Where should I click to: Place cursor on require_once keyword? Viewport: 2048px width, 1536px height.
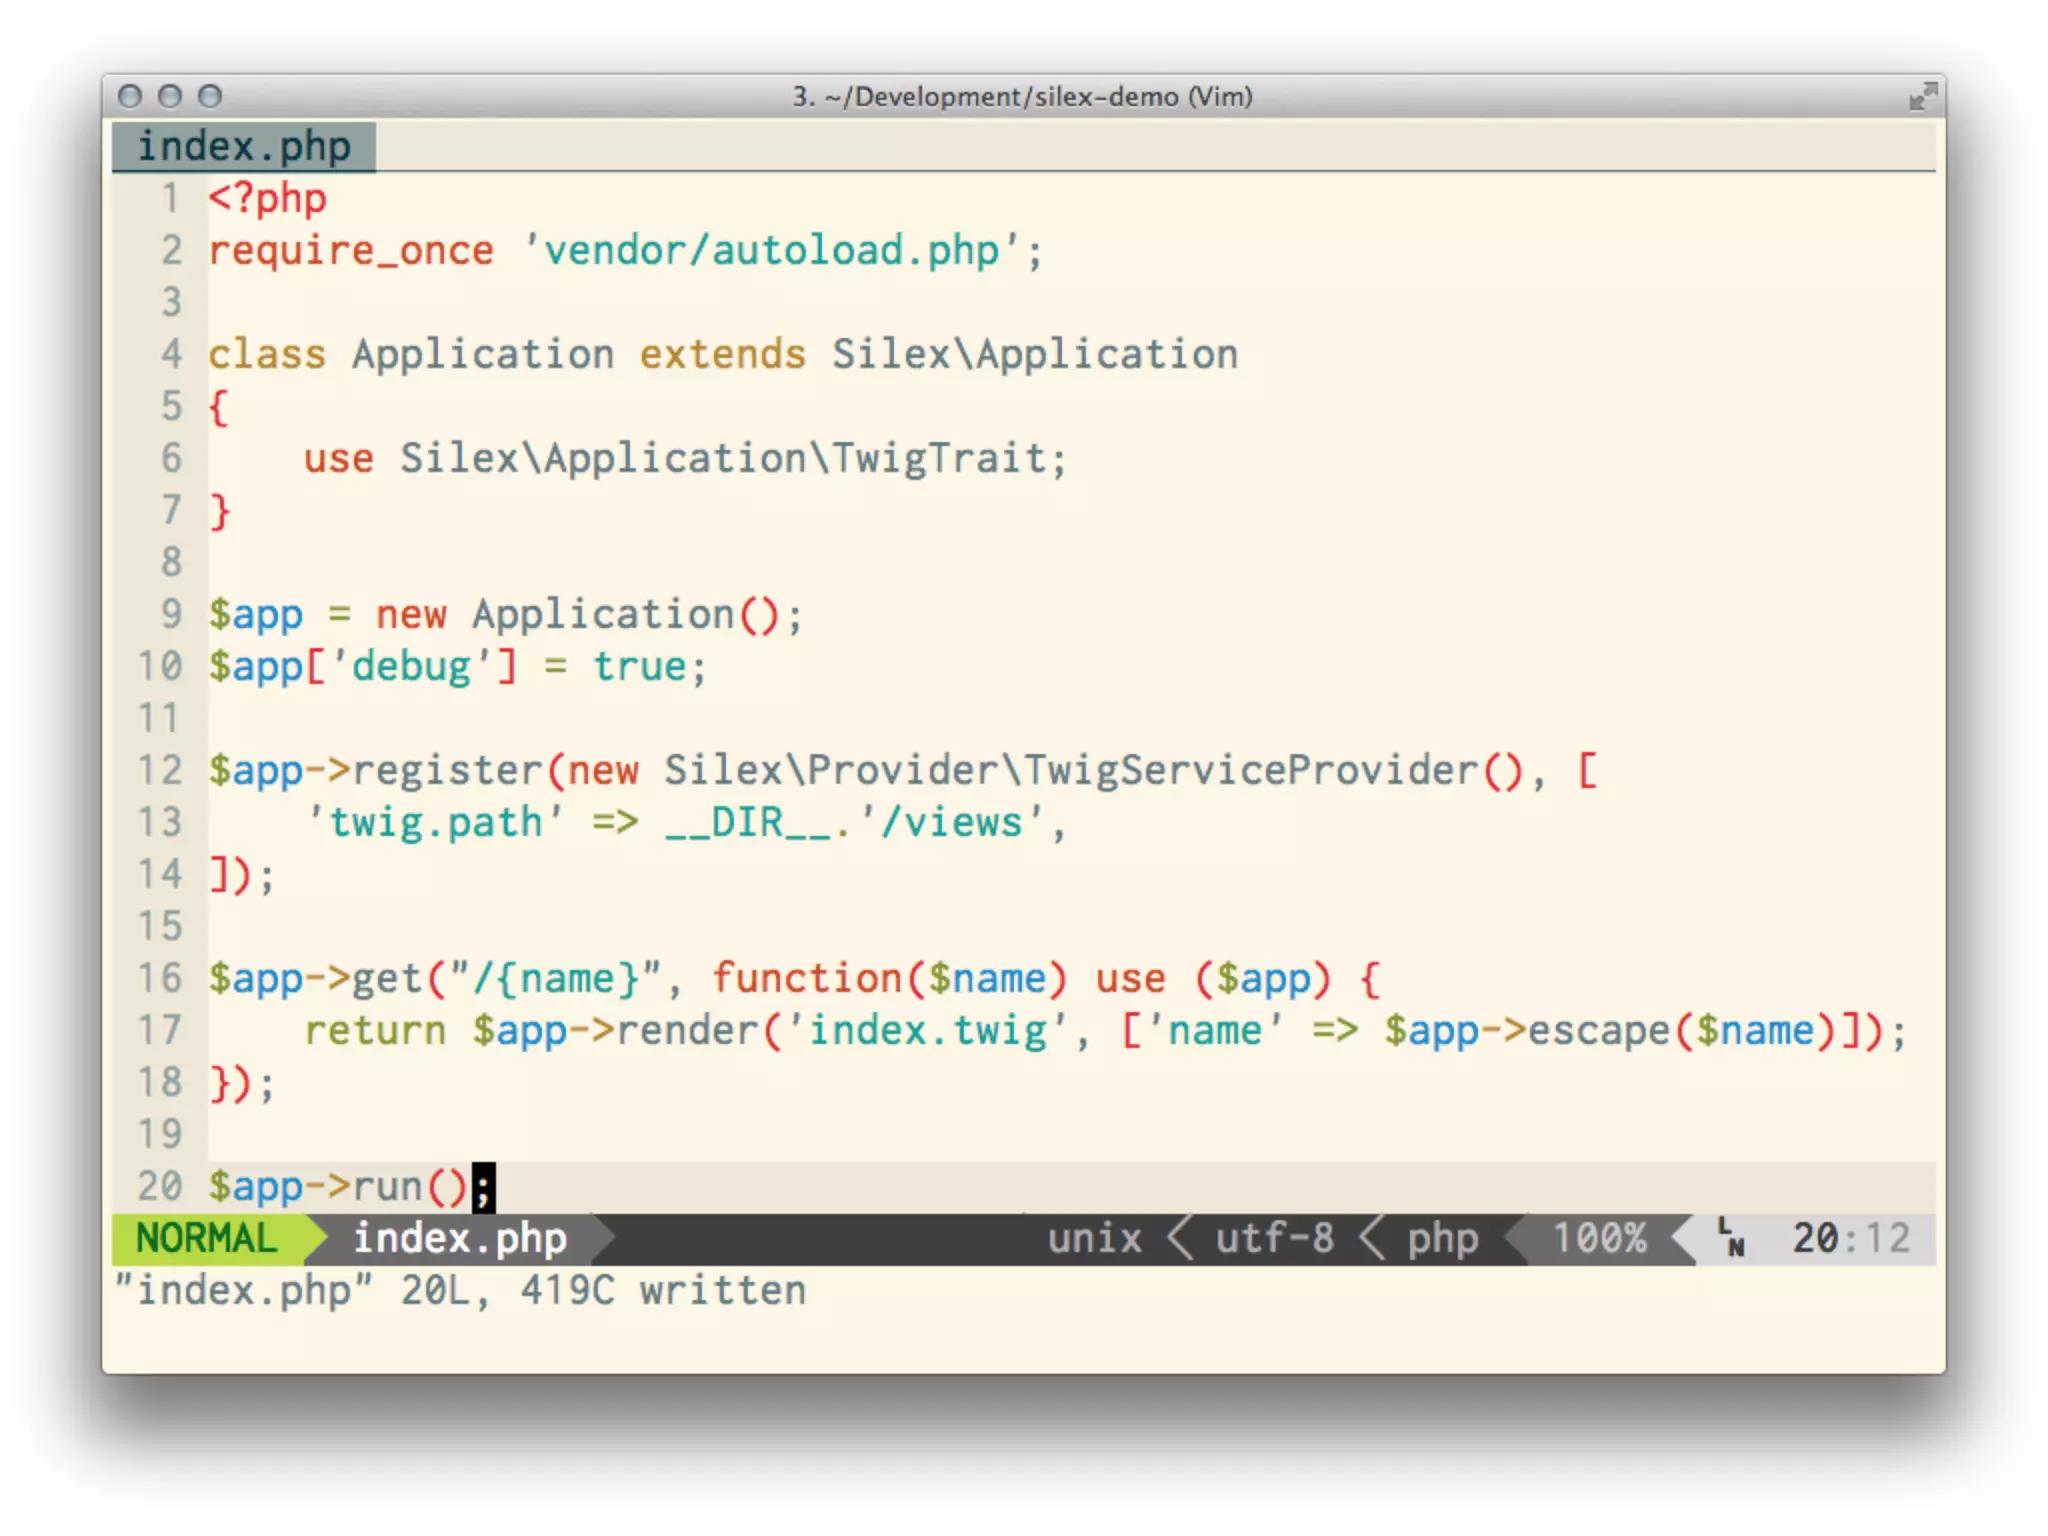point(351,250)
